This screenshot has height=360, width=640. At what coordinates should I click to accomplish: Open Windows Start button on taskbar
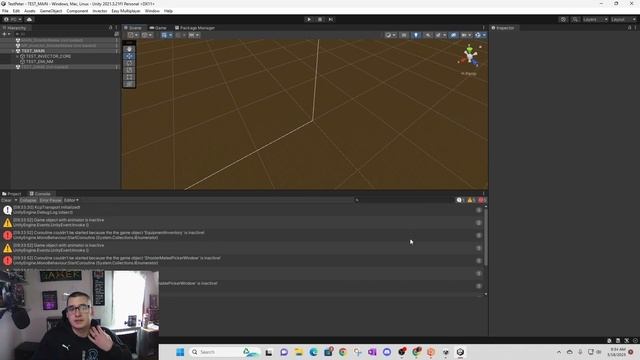click(180, 352)
